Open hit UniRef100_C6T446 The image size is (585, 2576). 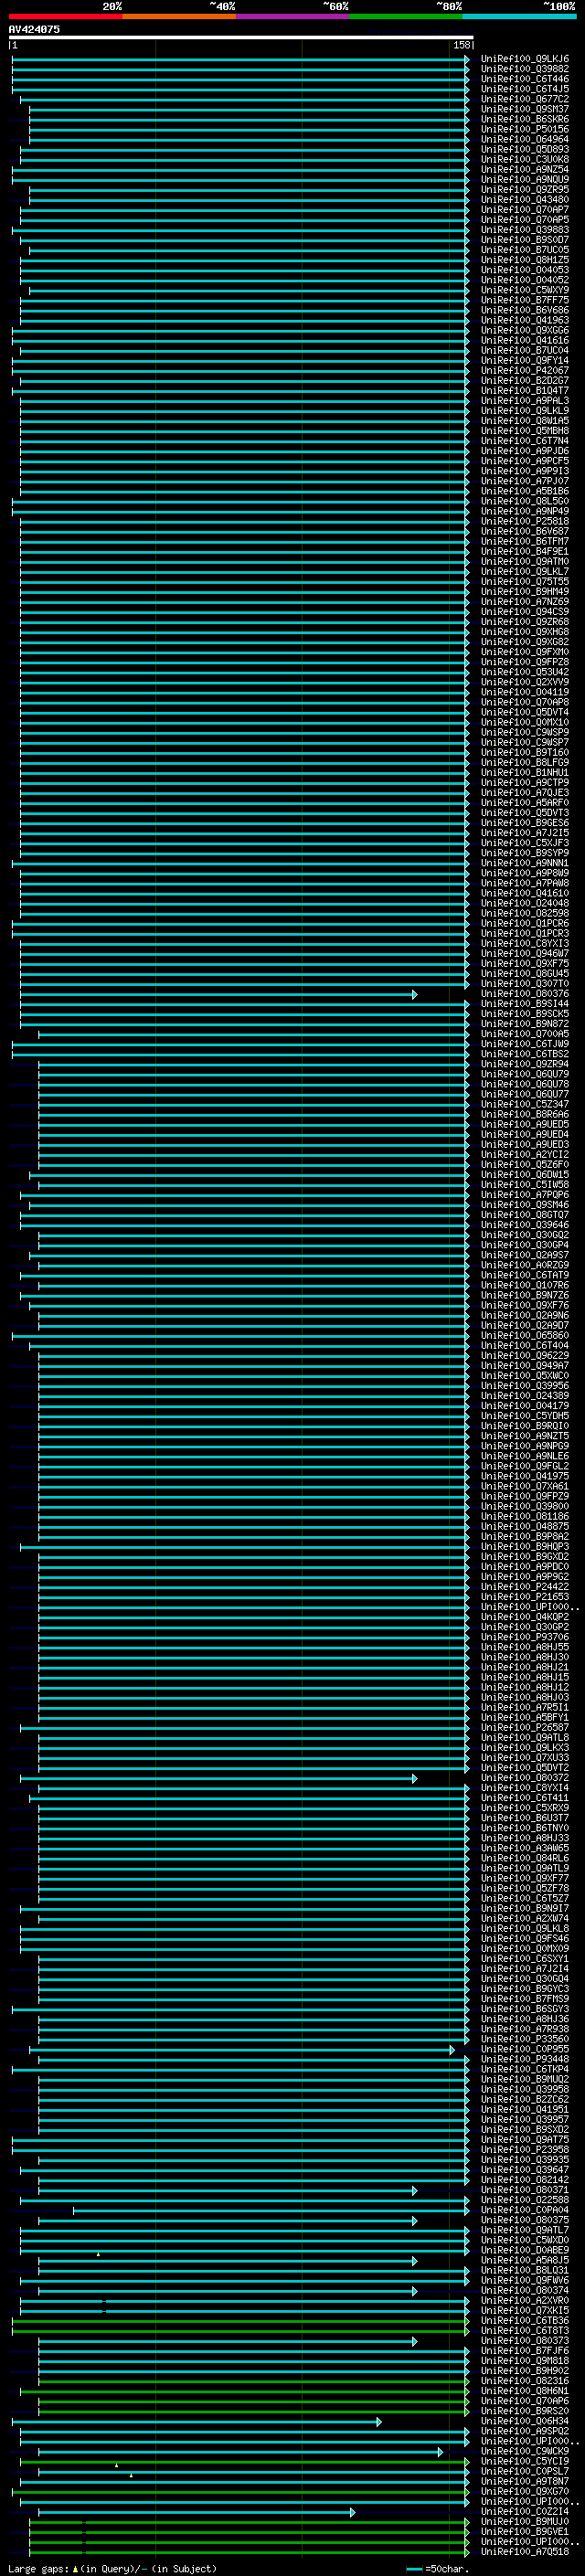(x=524, y=79)
